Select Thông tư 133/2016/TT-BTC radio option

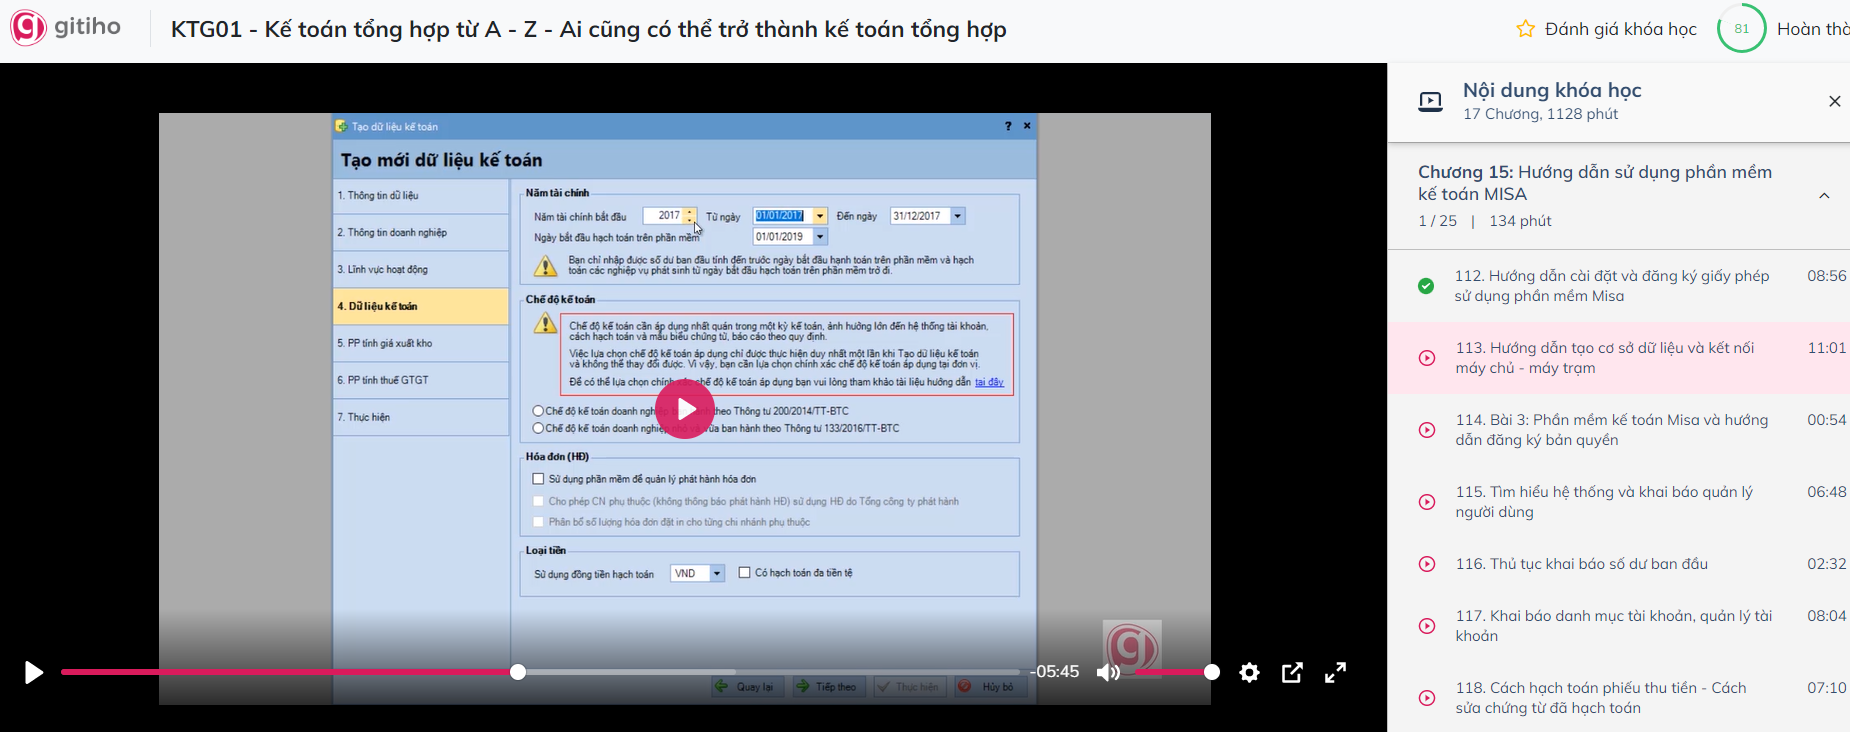tap(538, 428)
